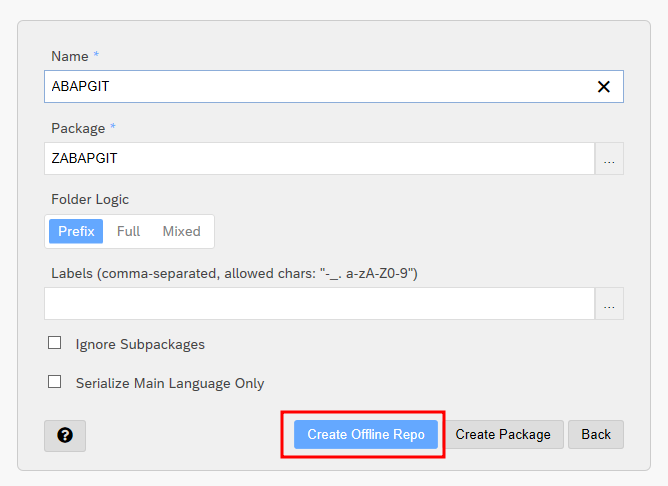
Task: Enable Ignore Subpackages checkbox
Action: coord(55,343)
